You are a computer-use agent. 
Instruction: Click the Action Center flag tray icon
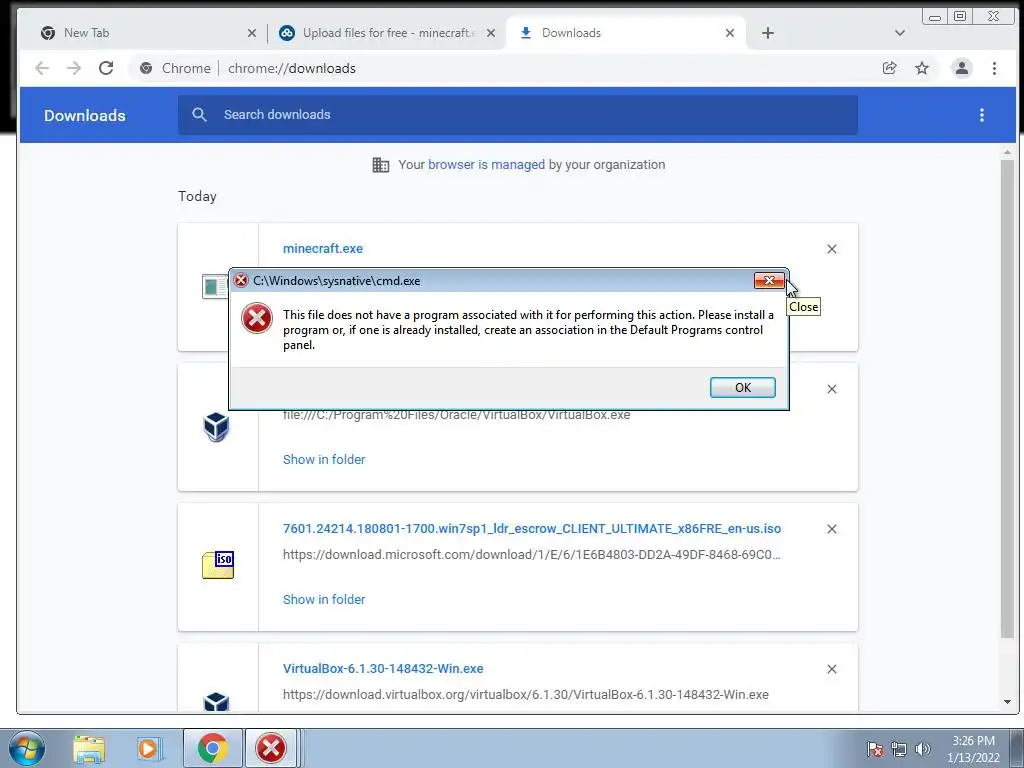point(874,749)
